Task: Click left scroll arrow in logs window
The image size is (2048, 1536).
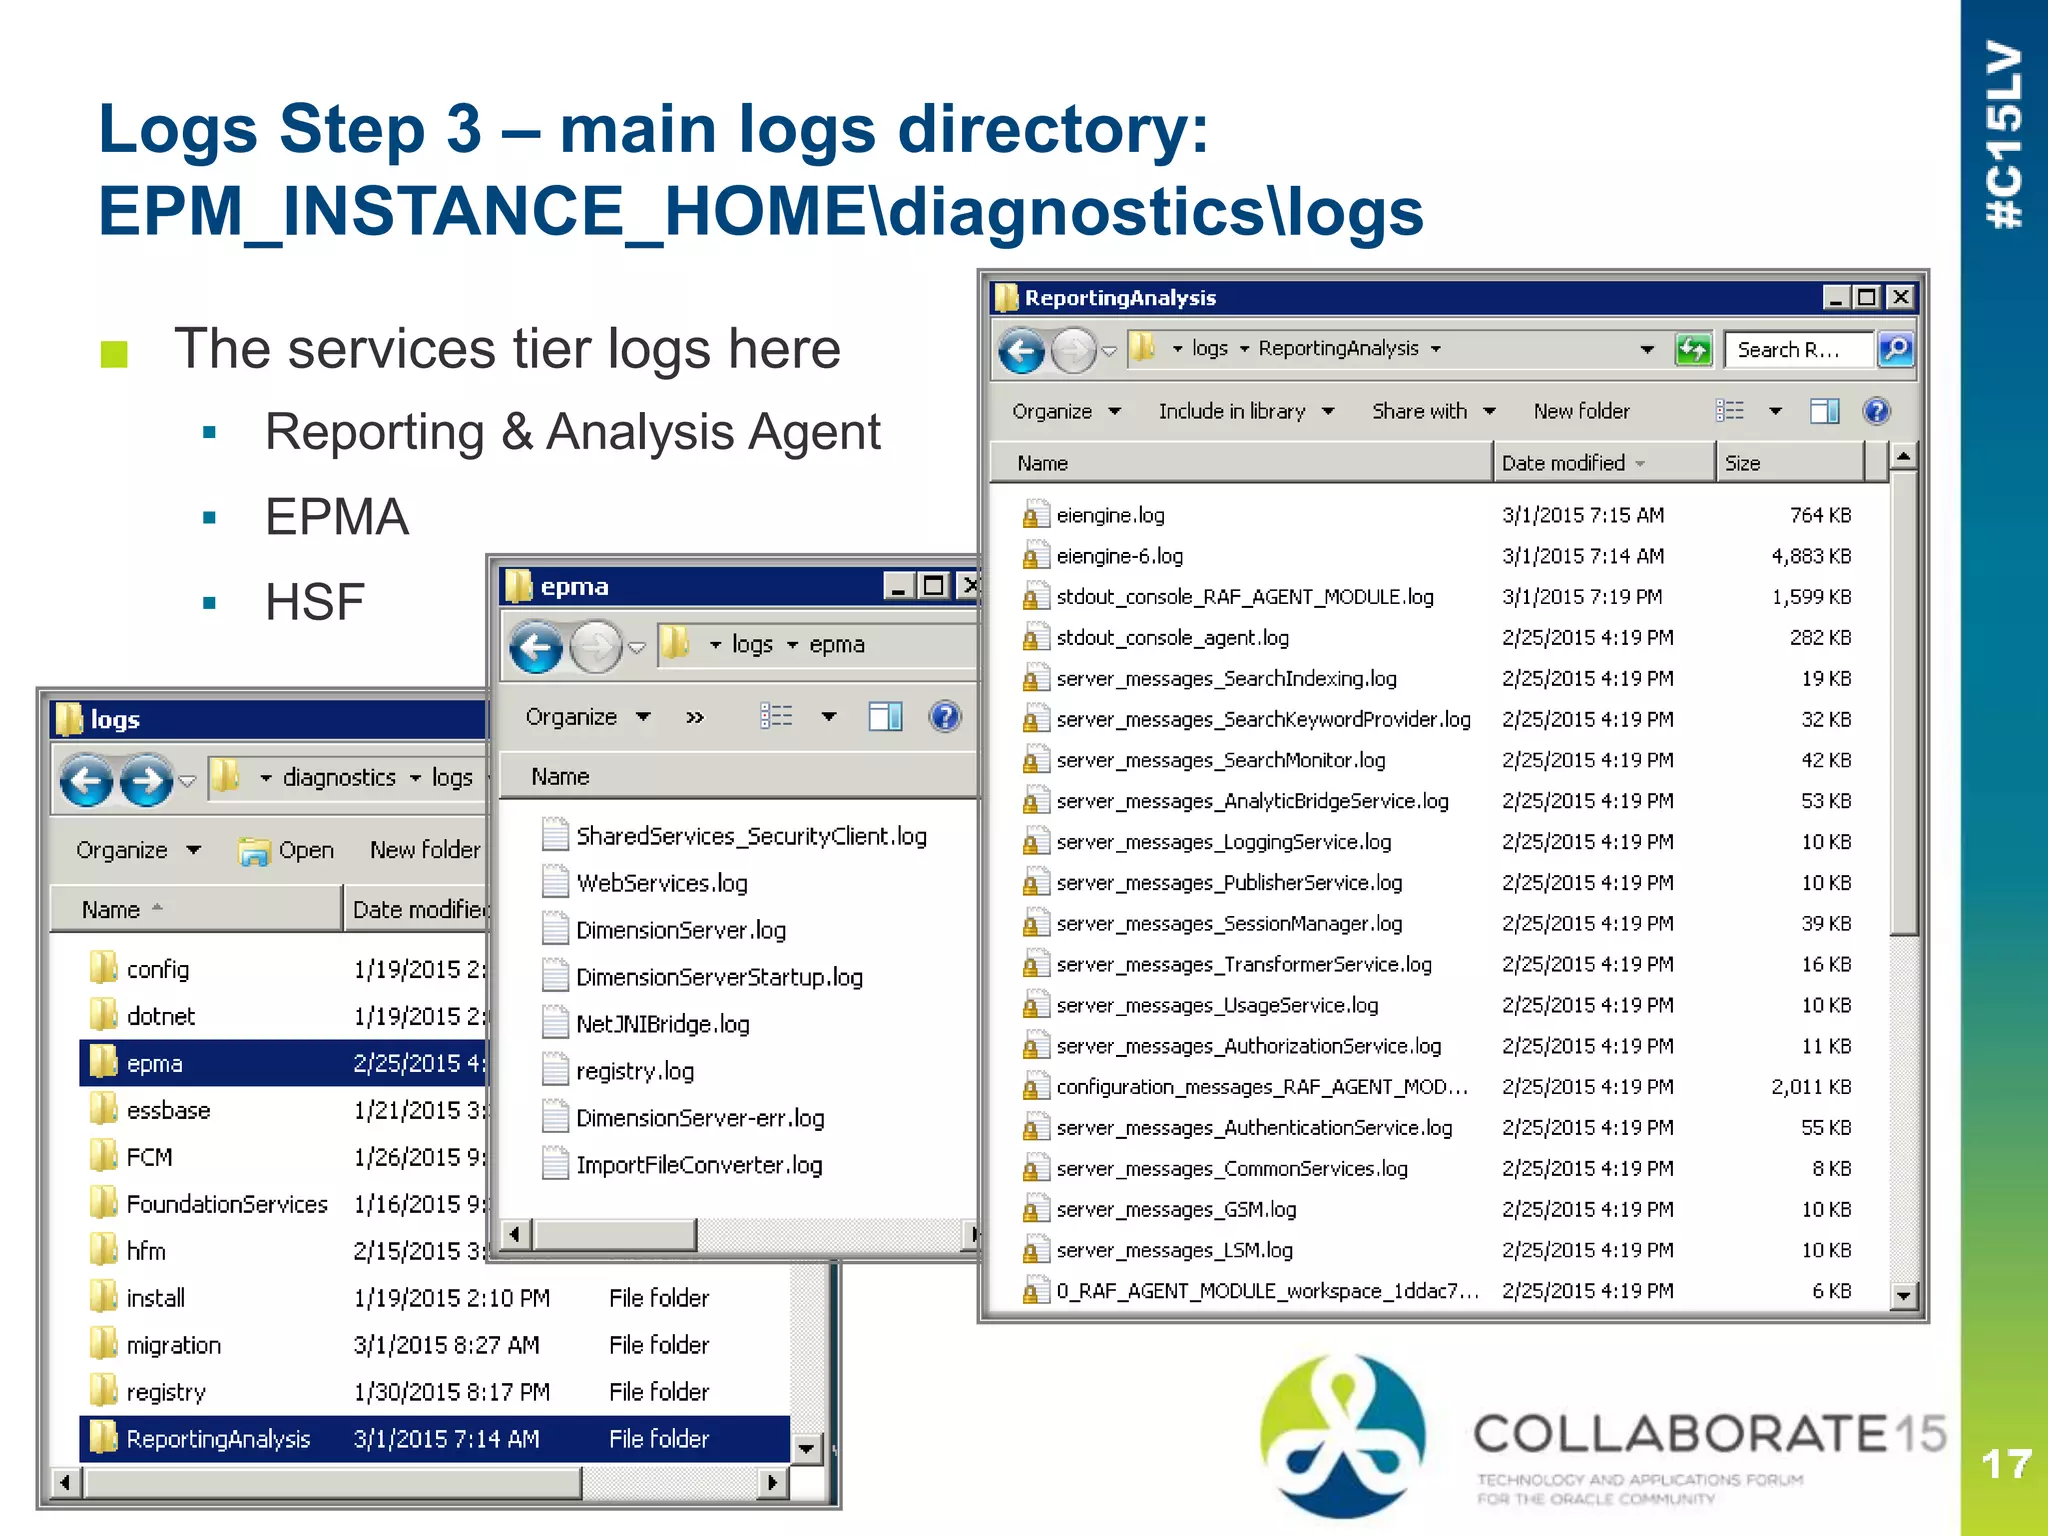Action: [65, 1482]
